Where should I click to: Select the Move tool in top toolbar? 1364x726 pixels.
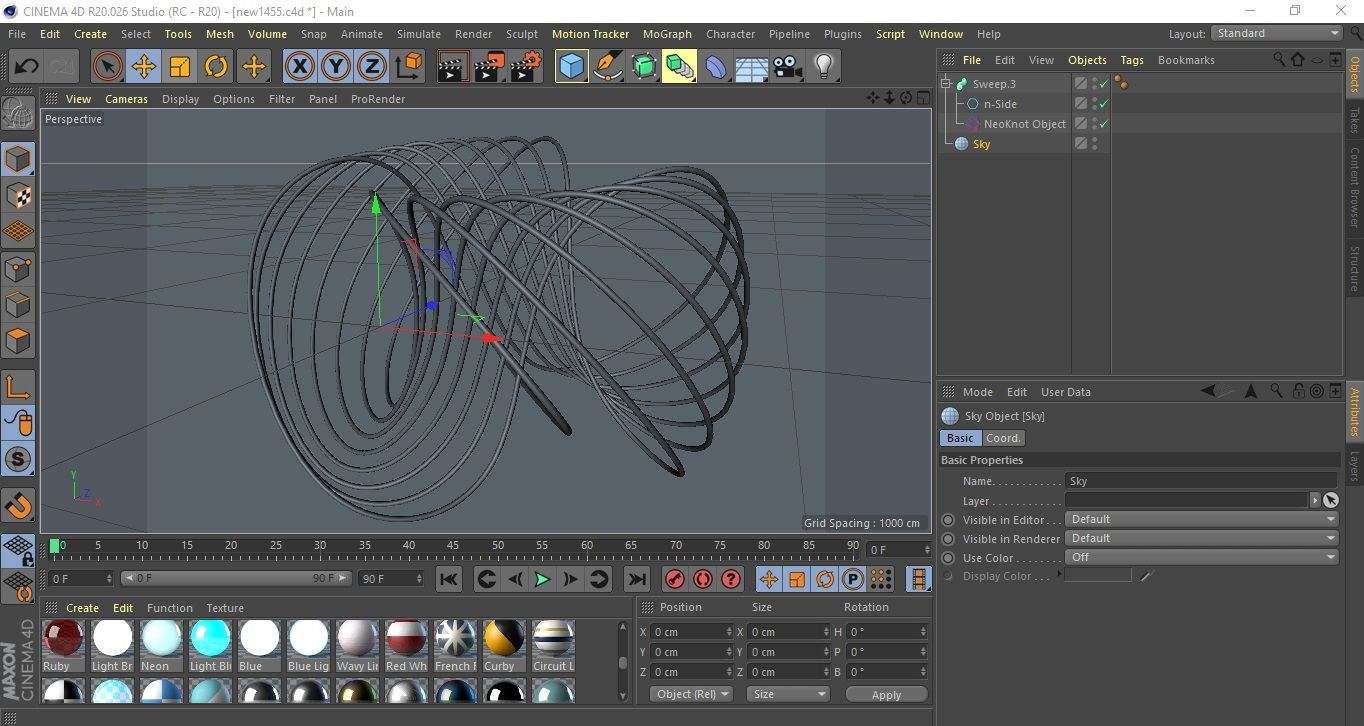point(144,67)
